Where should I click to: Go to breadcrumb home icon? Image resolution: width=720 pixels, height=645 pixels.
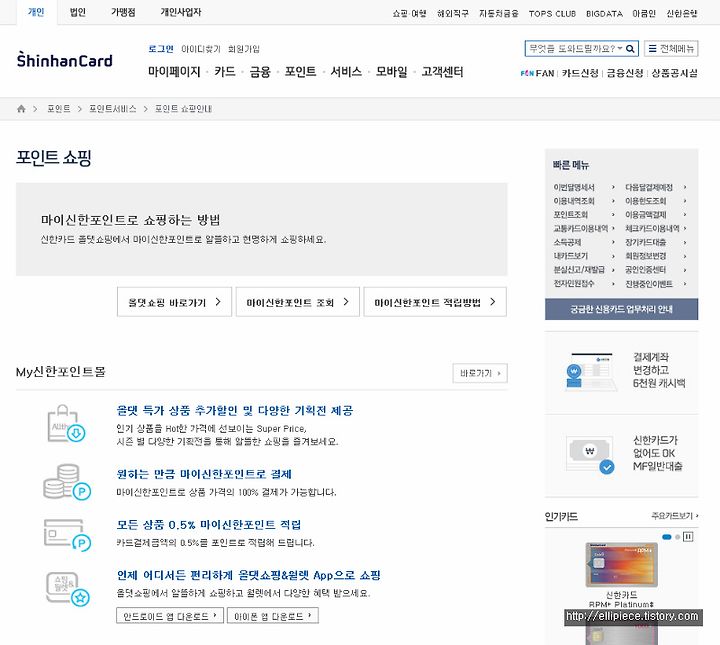tap(21, 109)
